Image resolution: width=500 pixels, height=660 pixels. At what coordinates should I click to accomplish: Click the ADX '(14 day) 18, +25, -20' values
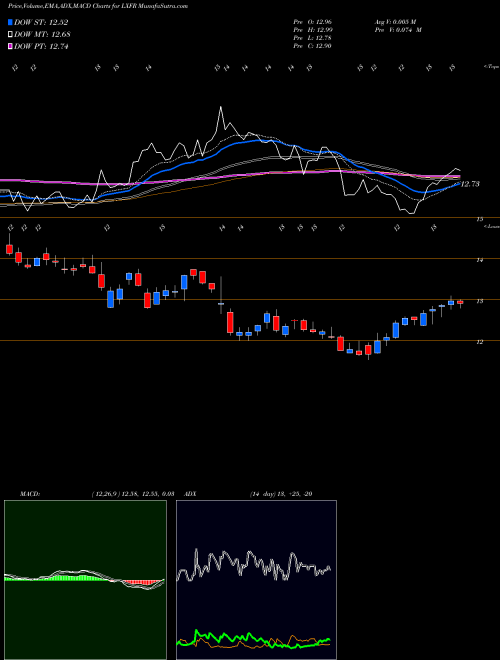[x=281, y=494]
